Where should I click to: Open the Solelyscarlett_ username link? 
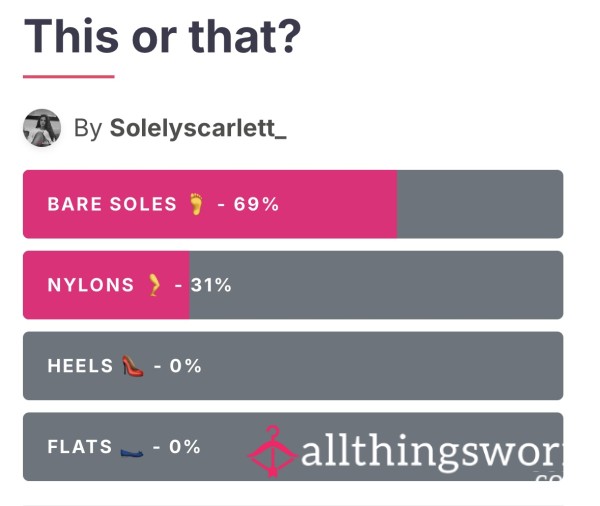click(x=198, y=128)
